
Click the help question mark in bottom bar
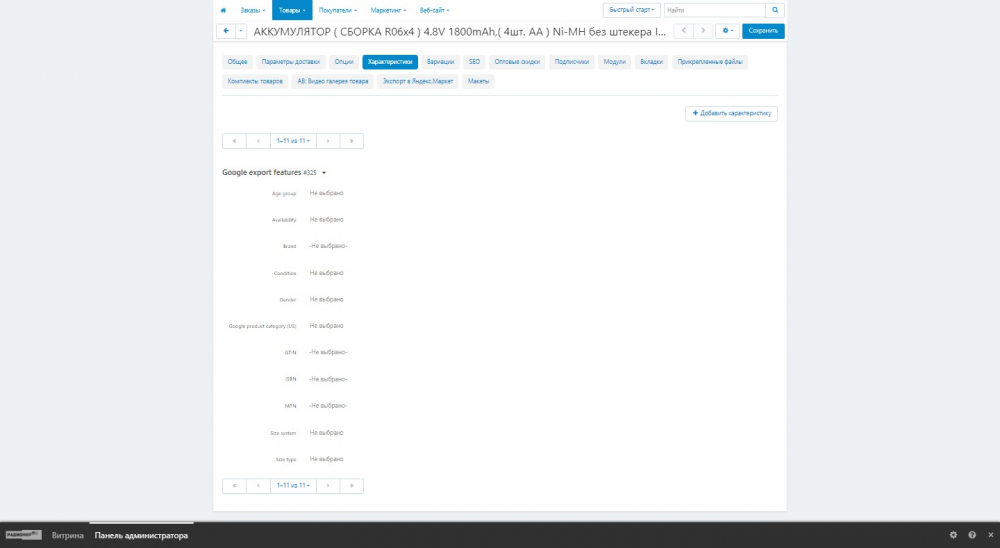click(971, 535)
